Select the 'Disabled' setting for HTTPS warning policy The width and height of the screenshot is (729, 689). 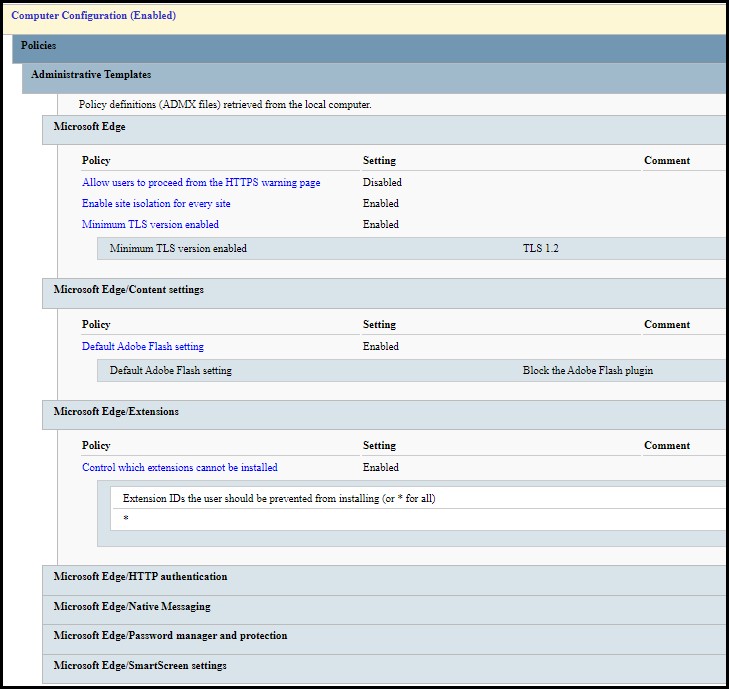point(382,182)
